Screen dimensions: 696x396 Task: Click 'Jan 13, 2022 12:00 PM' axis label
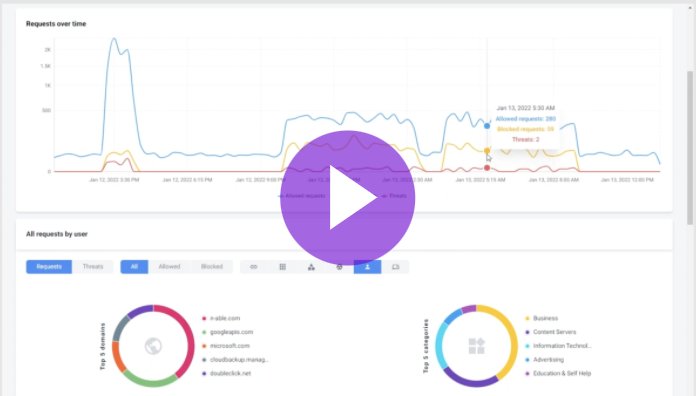(627, 180)
